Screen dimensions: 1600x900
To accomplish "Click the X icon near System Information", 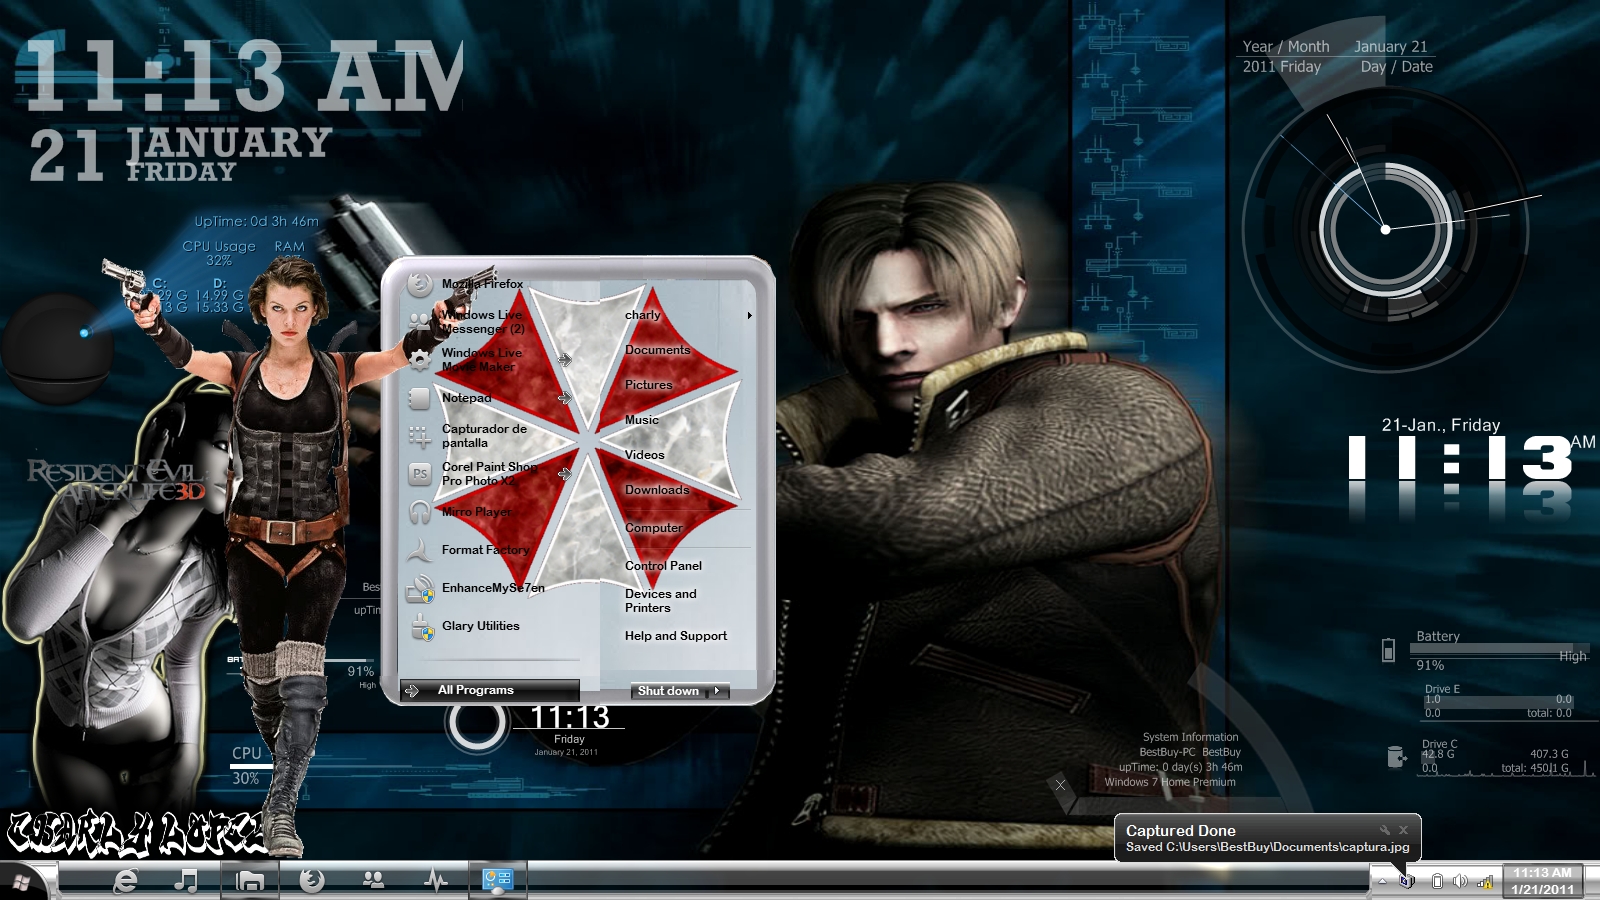I will [1061, 785].
